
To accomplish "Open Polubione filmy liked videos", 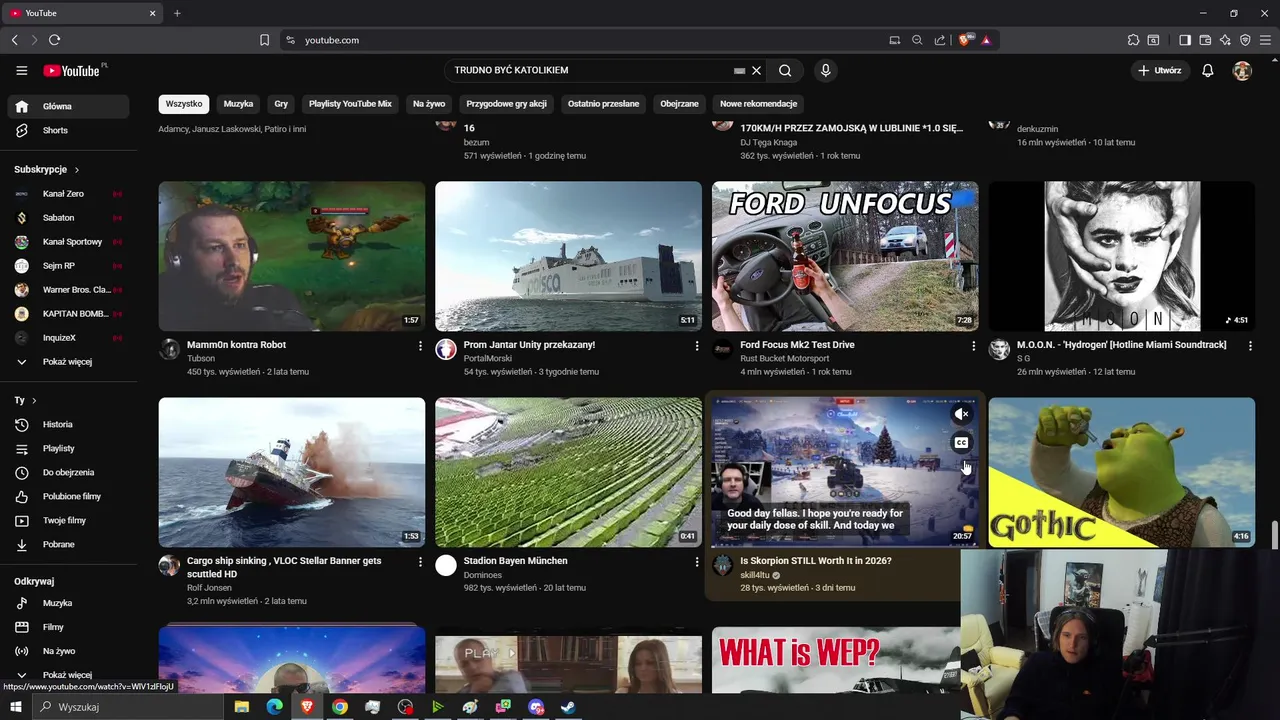I will [68, 496].
